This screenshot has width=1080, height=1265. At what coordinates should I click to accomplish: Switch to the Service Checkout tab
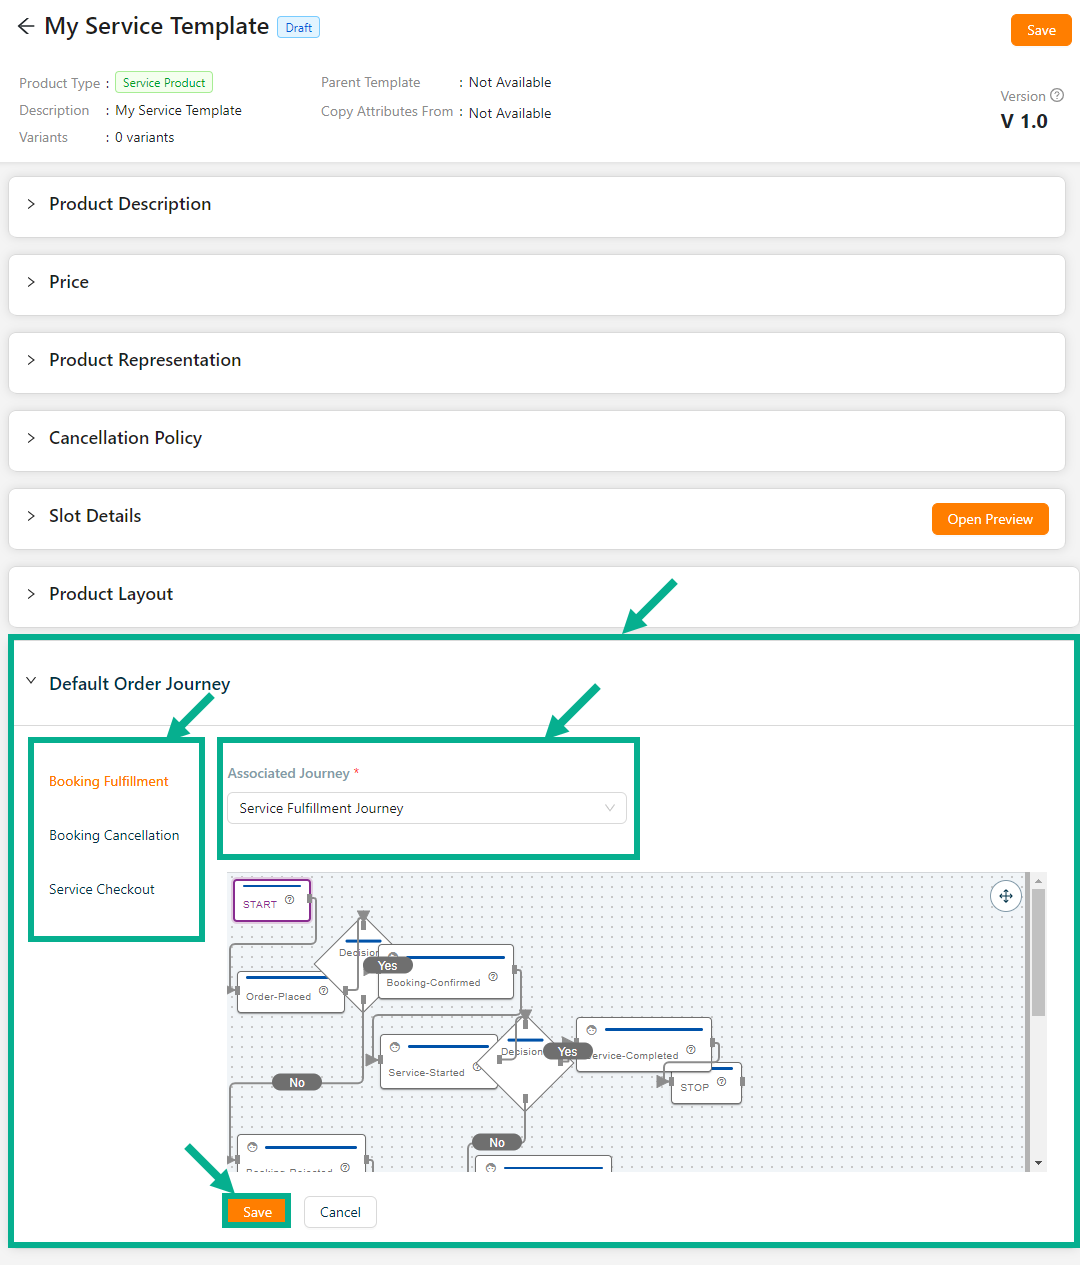(102, 889)
